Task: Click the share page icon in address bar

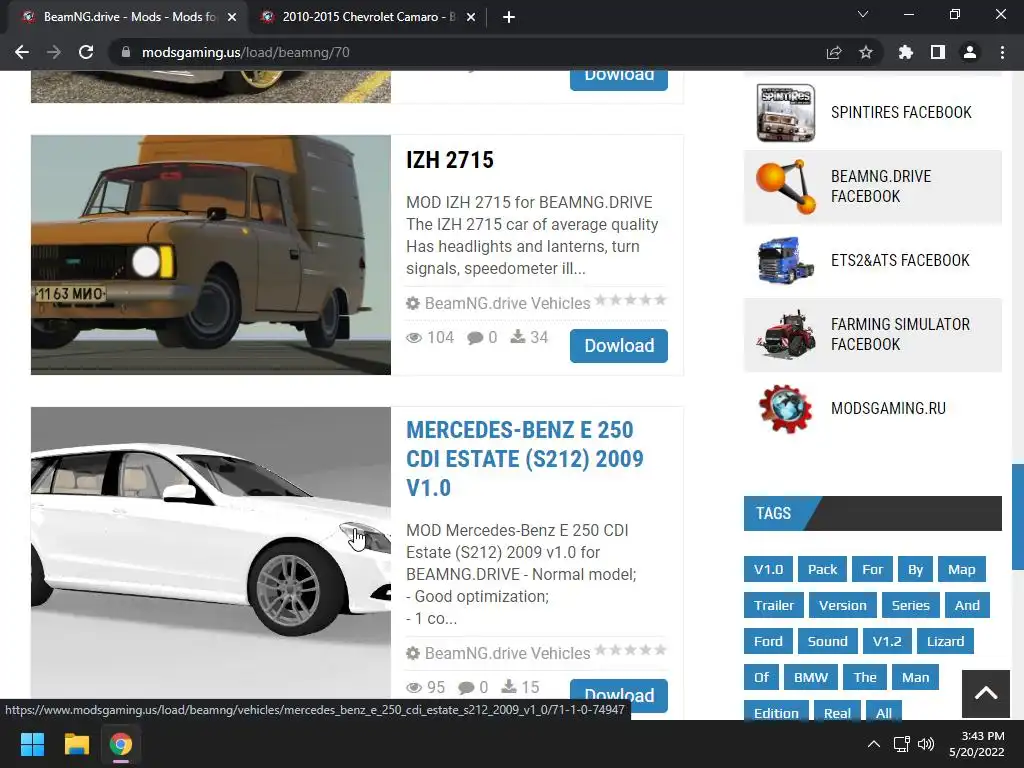Action: (x=834, y=52)
